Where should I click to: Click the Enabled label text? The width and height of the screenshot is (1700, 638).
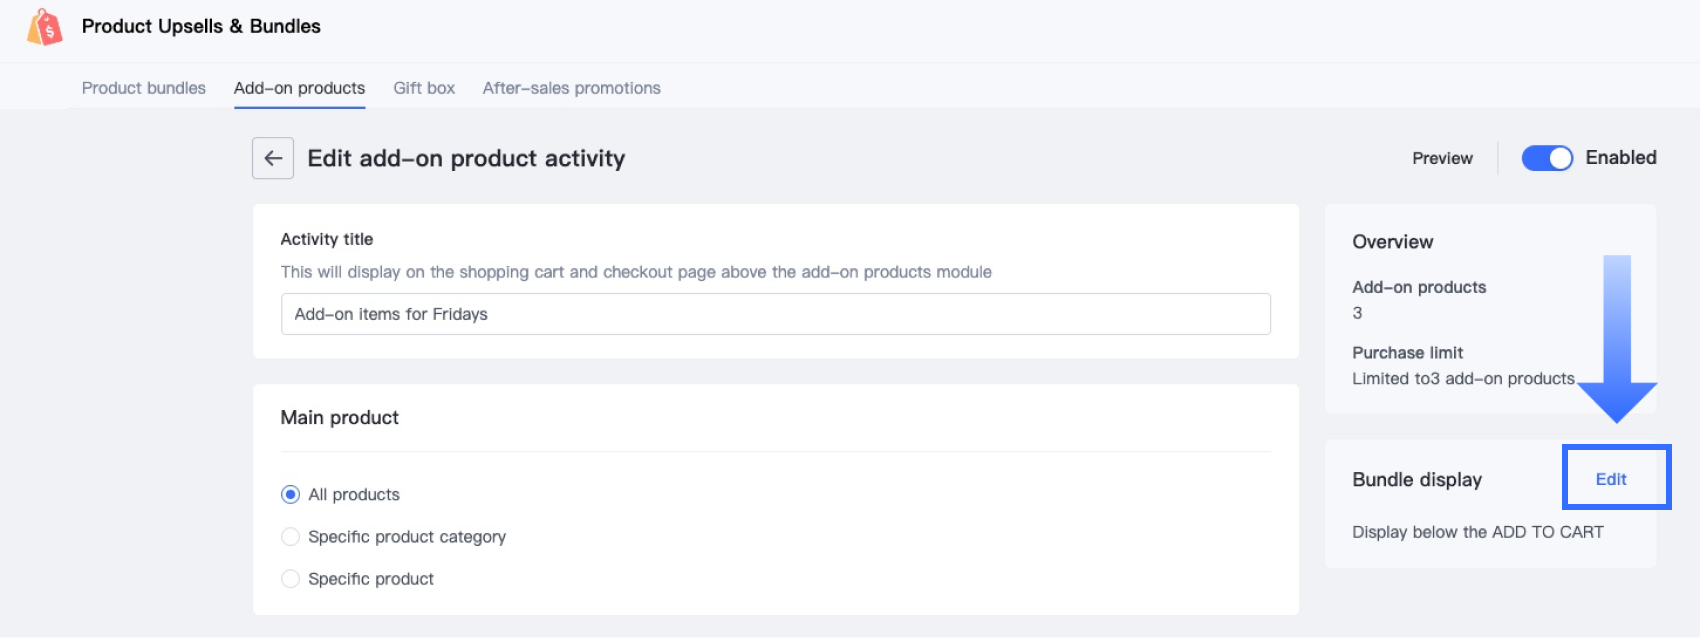(1620, 158)
